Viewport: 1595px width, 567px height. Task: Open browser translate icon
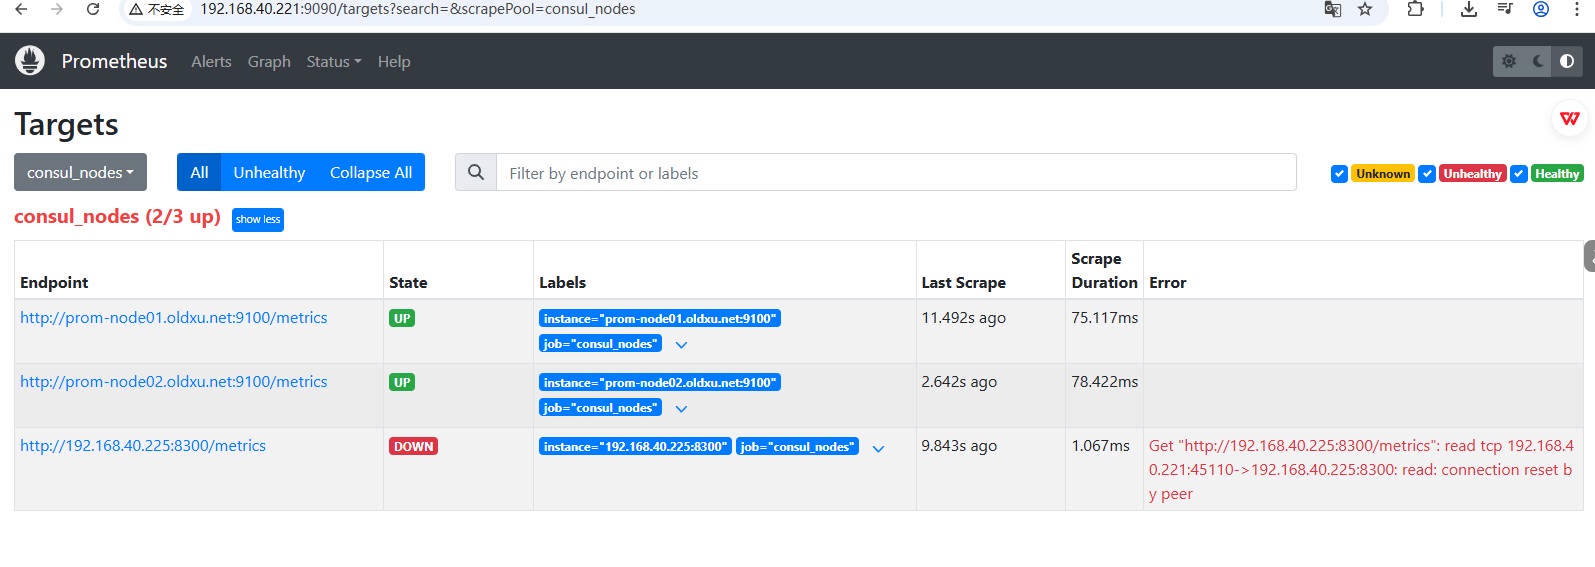tap(1332, 9)
